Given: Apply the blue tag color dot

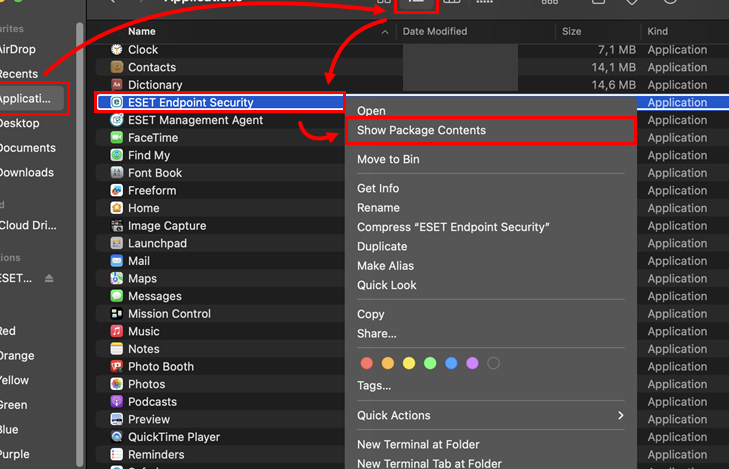Looking at the screenshot, I should pos(451,363).
